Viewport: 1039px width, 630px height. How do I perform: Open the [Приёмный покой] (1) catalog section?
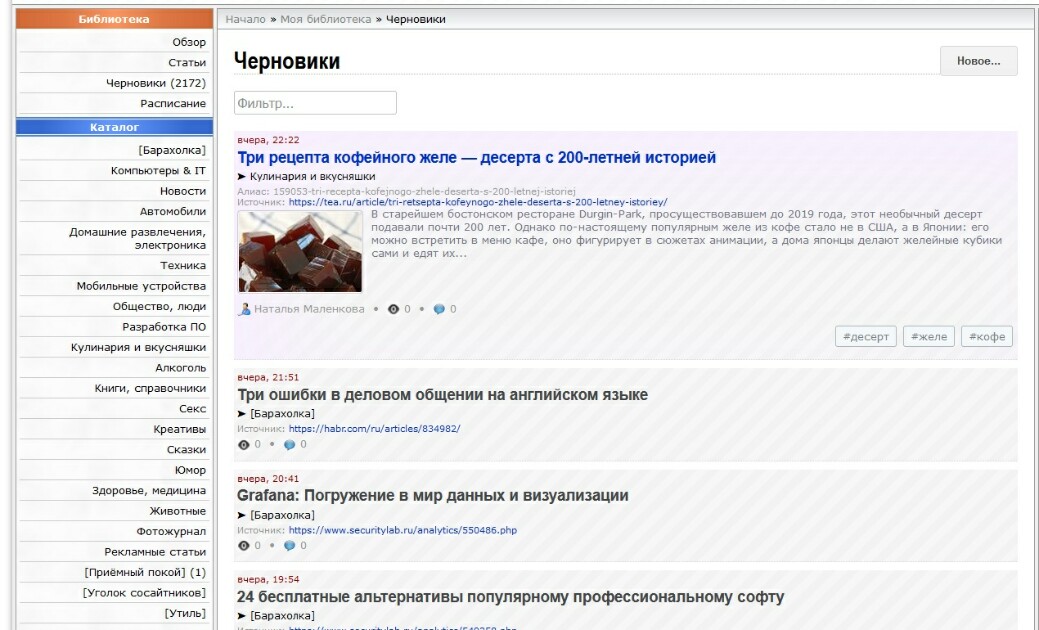pos(145,572)
